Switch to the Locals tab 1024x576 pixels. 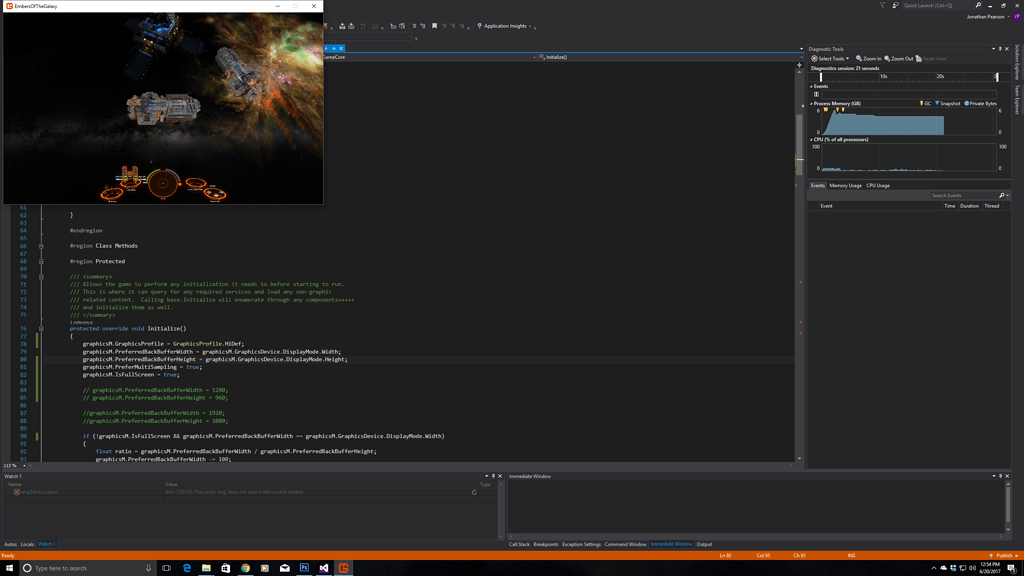pyautogui.click(x=27, y=545)
